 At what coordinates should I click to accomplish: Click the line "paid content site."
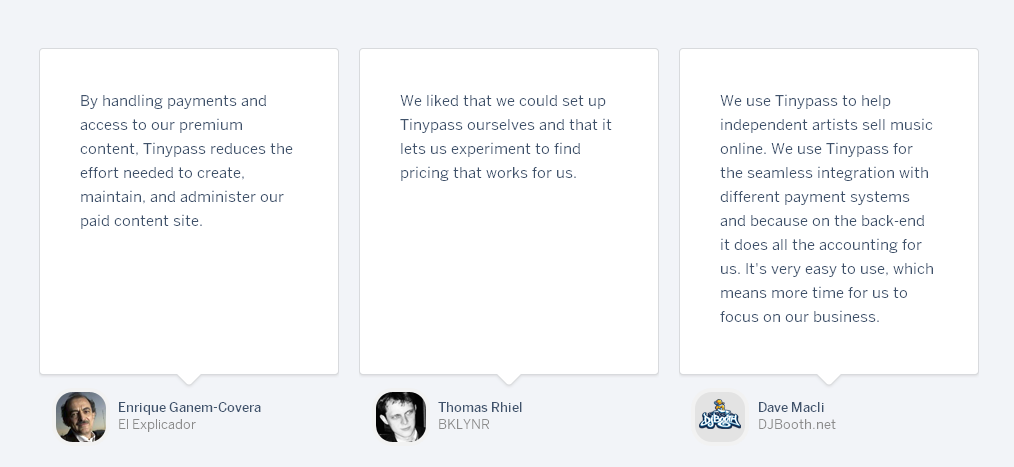point(141,221)
